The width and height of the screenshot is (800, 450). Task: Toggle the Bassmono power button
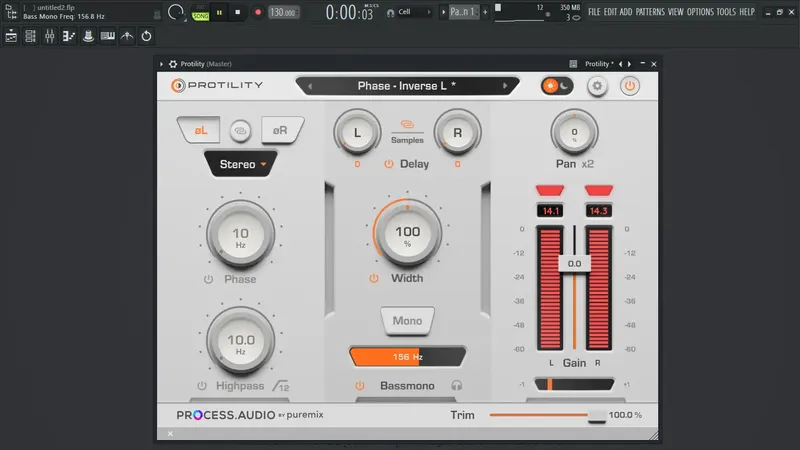pyautogui.click(x=360, y=386)
